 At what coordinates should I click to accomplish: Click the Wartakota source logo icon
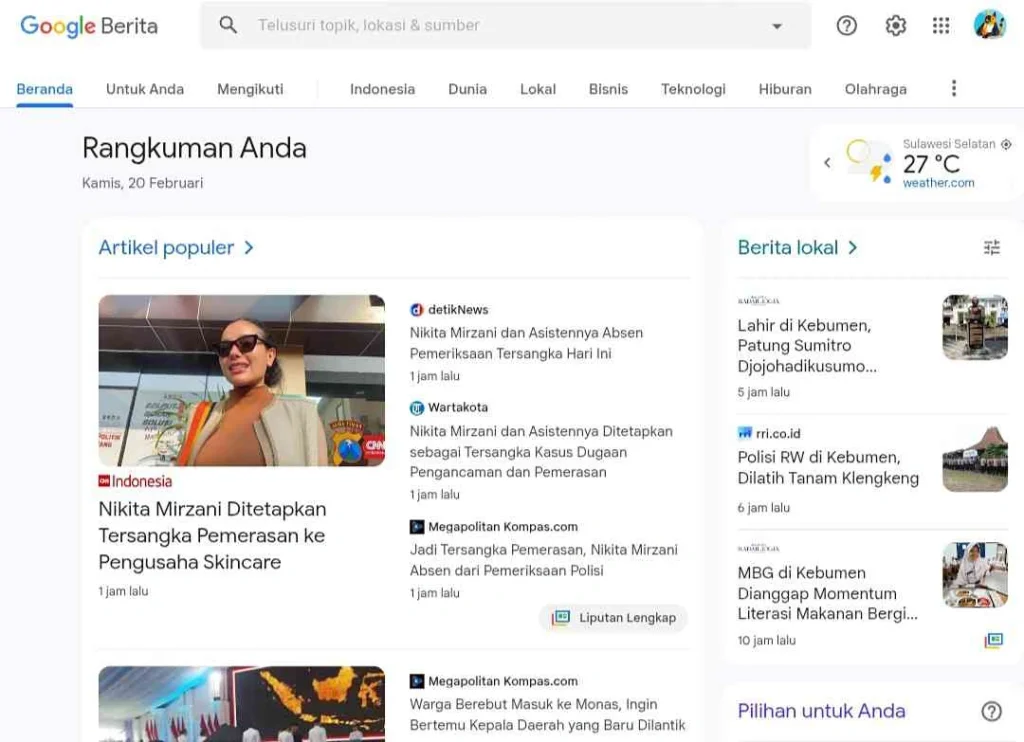click(x=417, y=408)
